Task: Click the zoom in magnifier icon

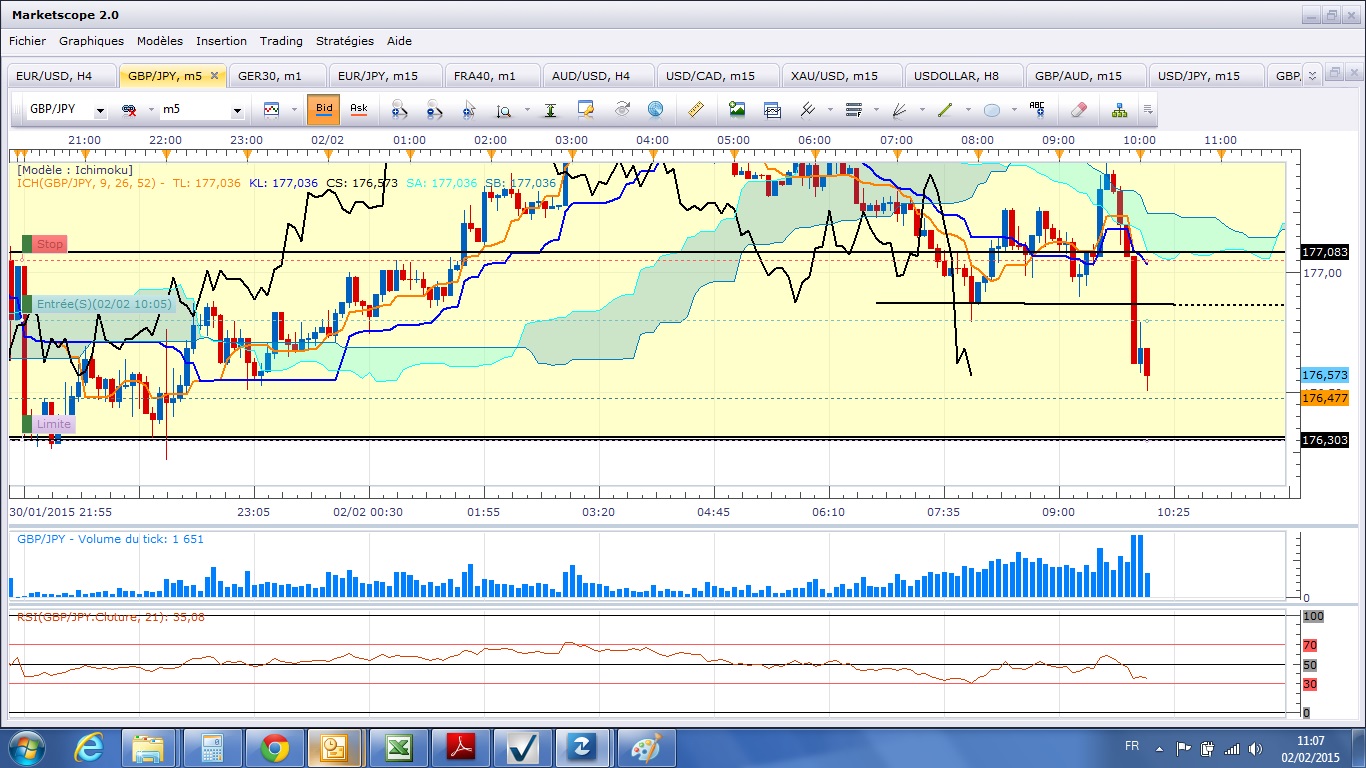Action: pos(398,109)
